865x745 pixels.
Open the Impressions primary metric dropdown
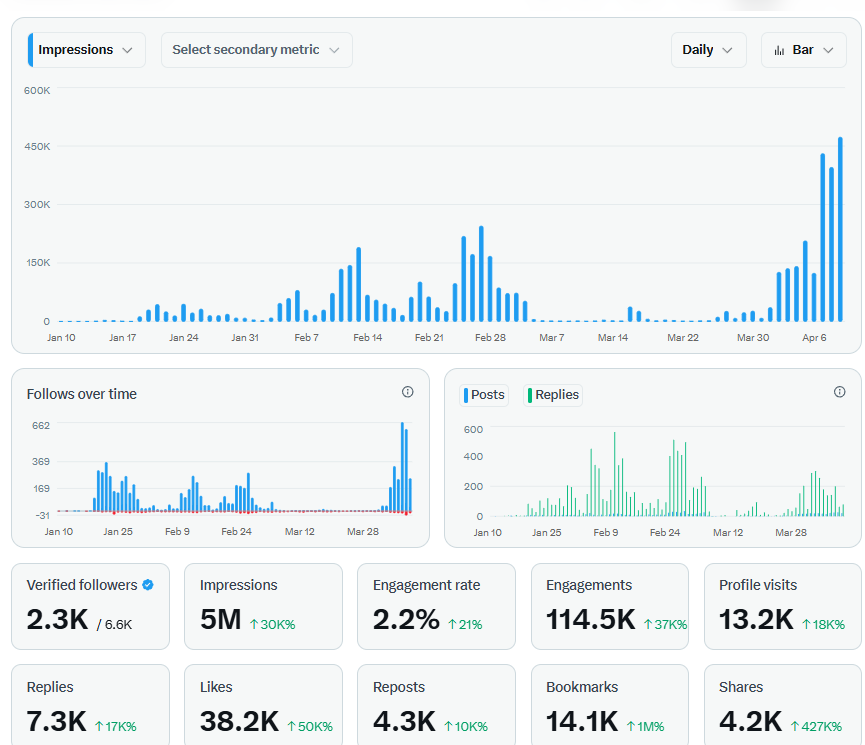coord(87,50)
